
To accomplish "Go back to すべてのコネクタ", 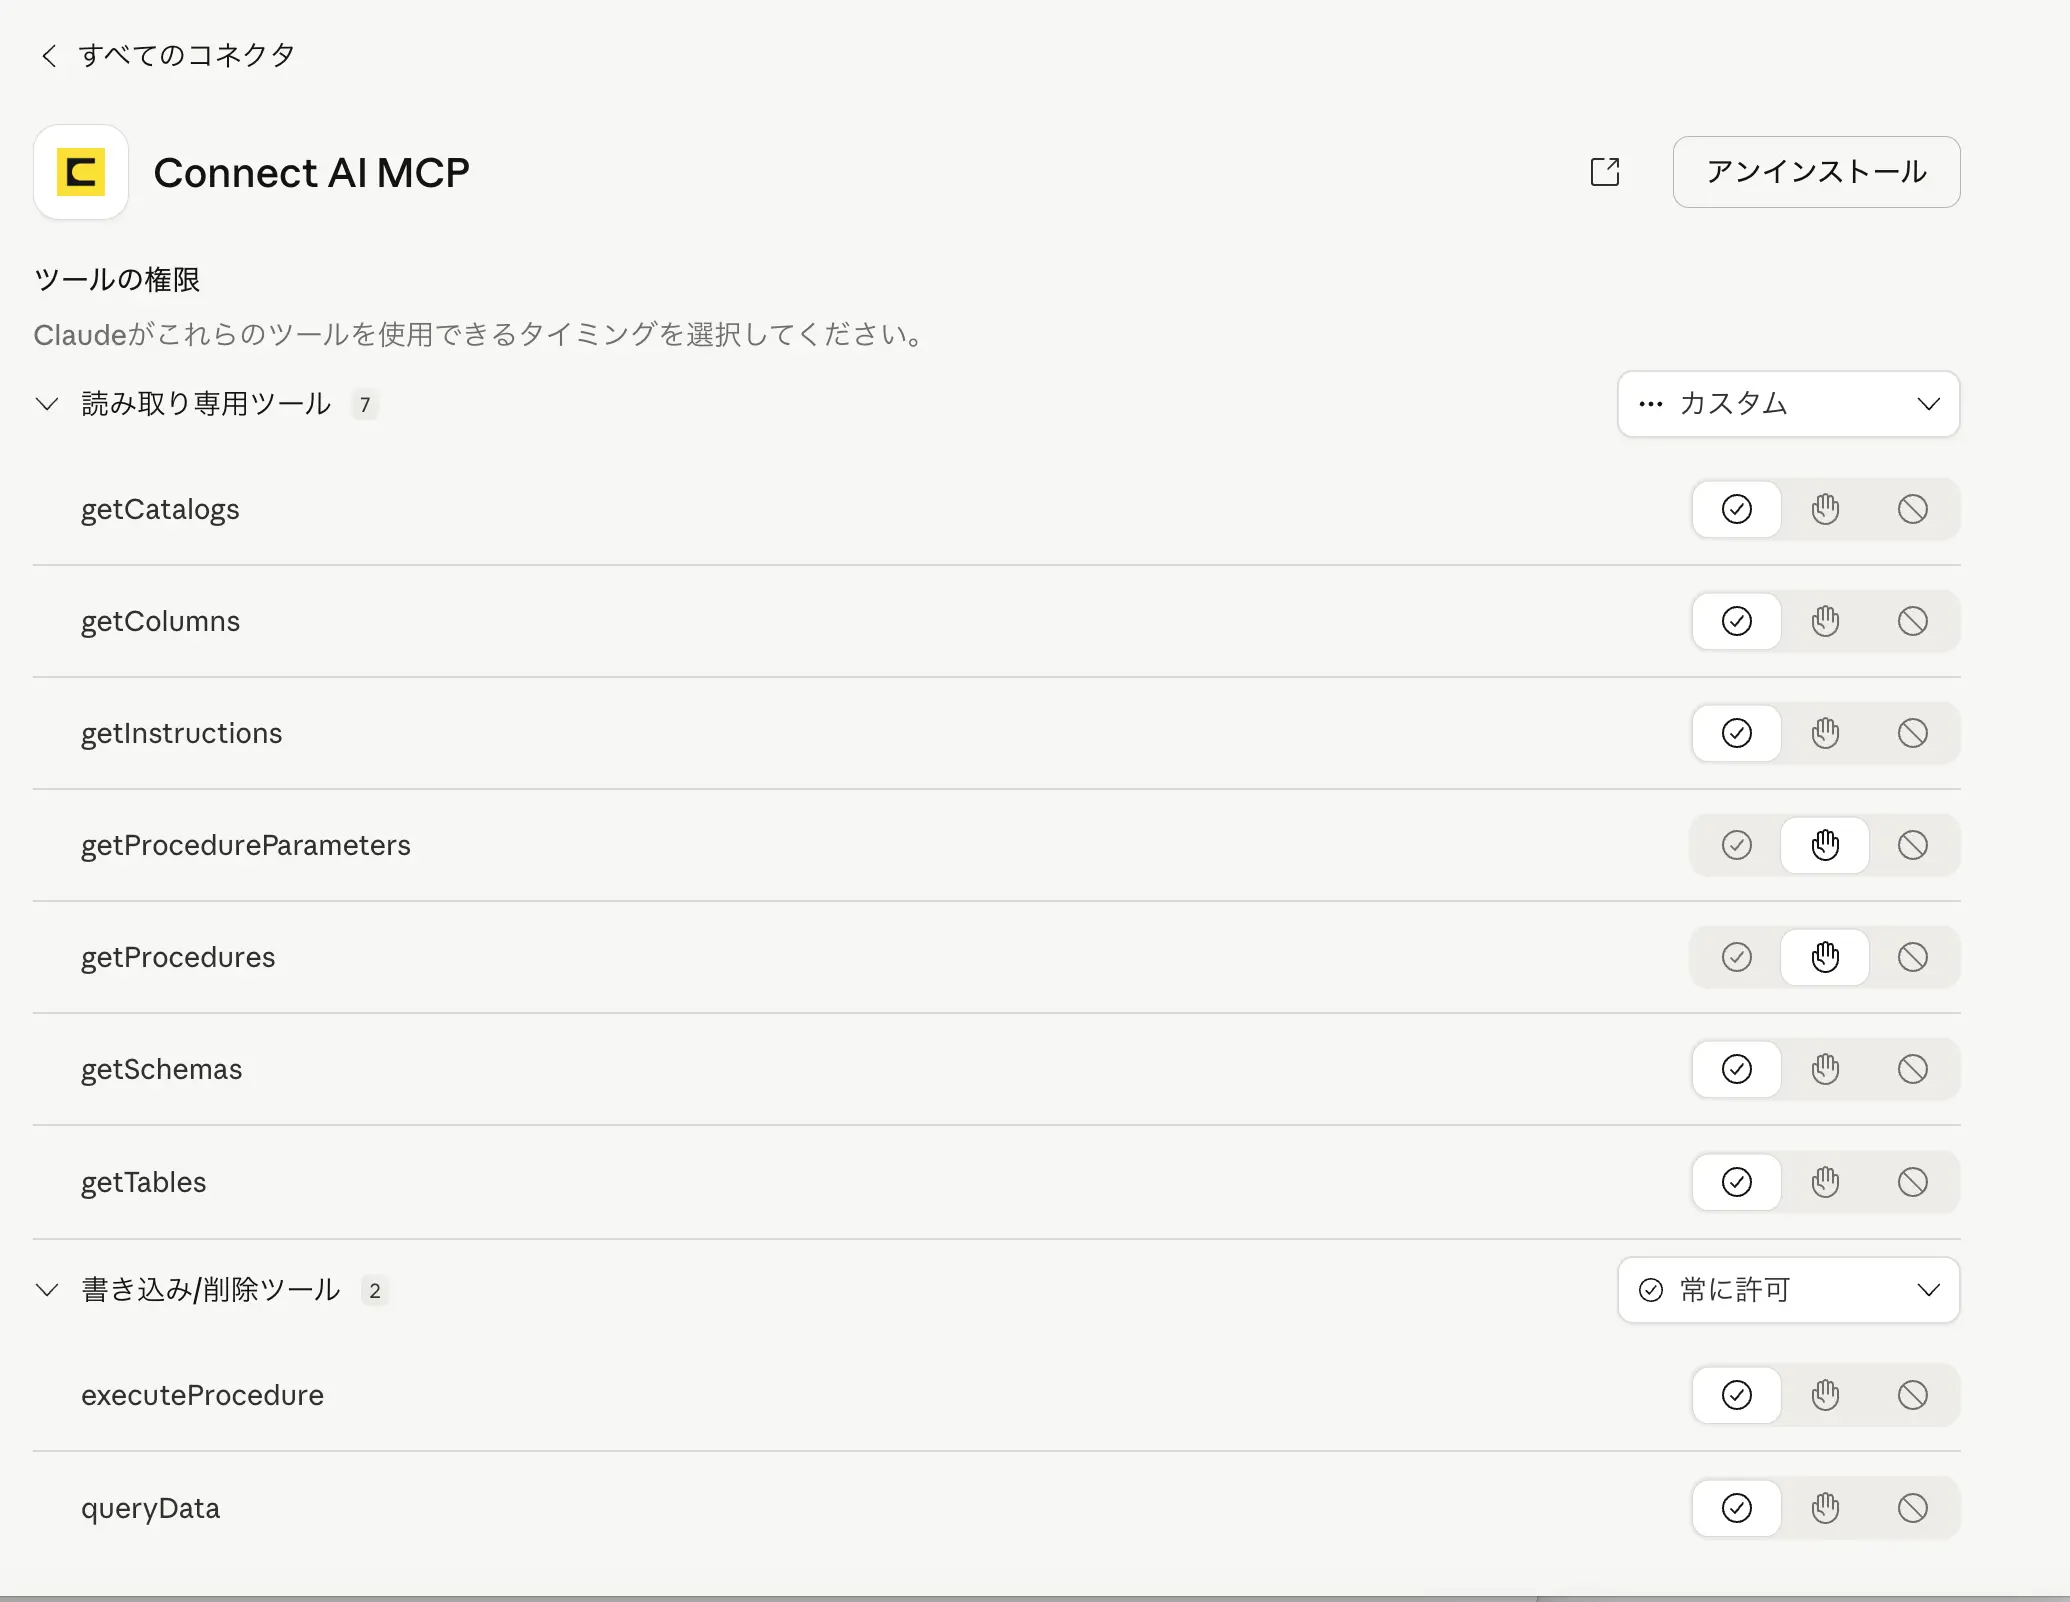I will [167, 55].
